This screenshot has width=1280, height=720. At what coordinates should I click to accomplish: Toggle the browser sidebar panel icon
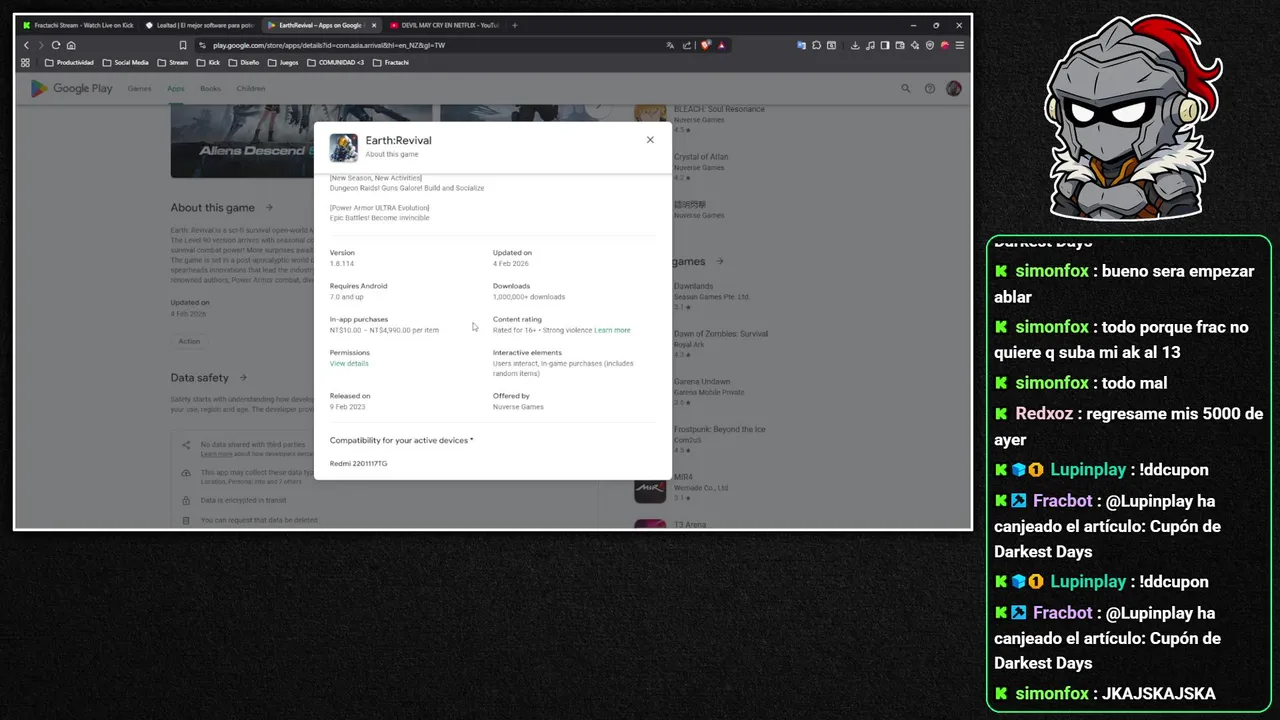tap(885, 45)
